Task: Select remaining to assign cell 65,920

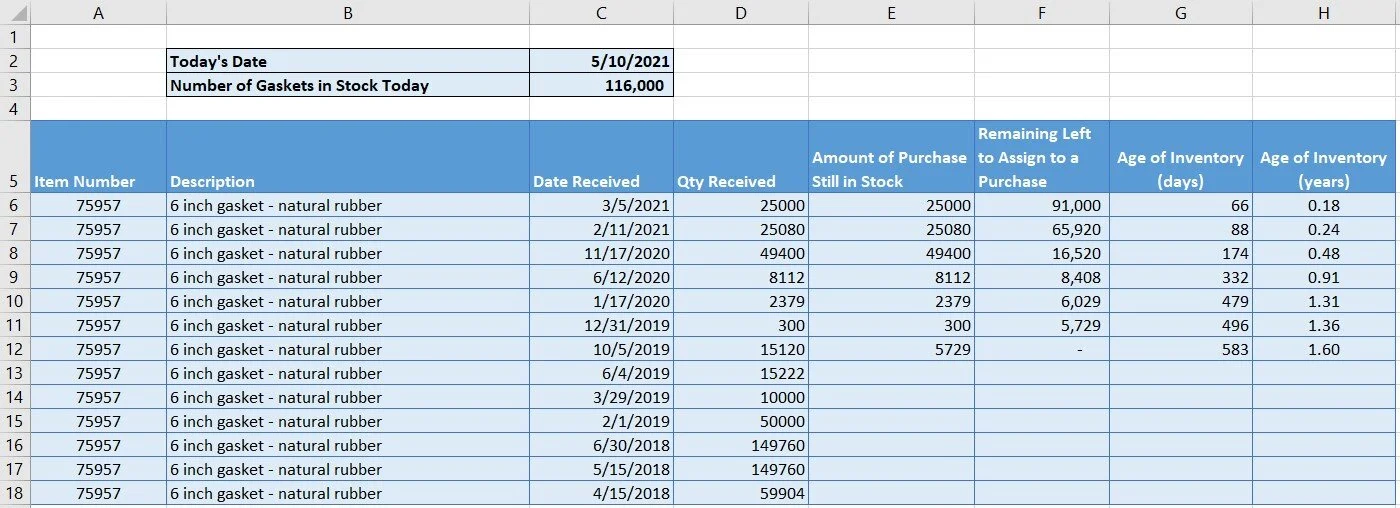Action: click(1042, 230)
